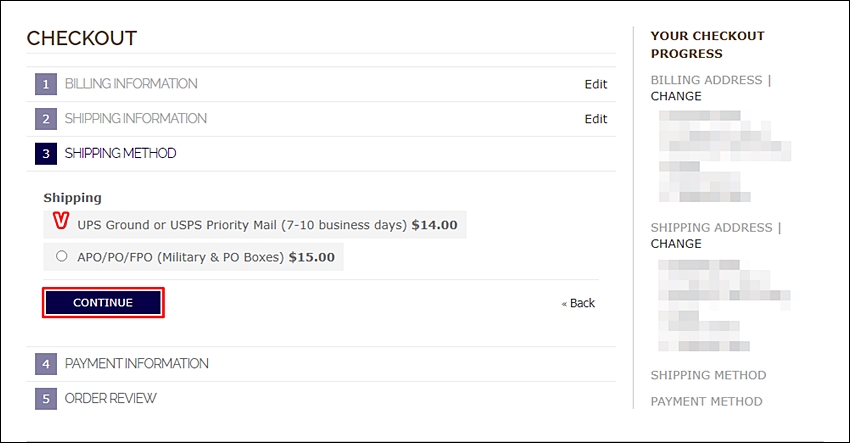
Task: Click Payment Method in checkout progress sidebar
Action: point(706,401)
